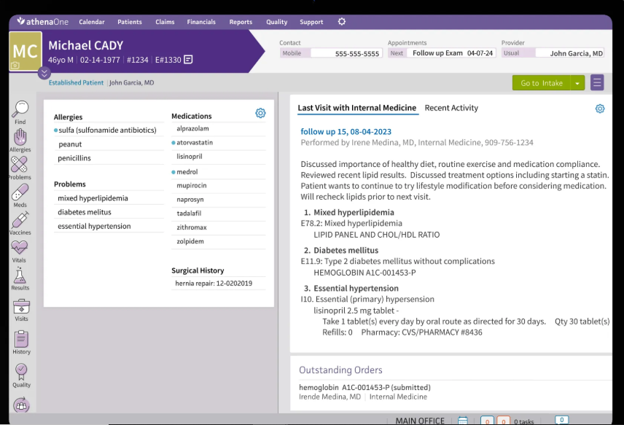
Task: Open the purple hamburger menu button
Action: pos(597,83)
